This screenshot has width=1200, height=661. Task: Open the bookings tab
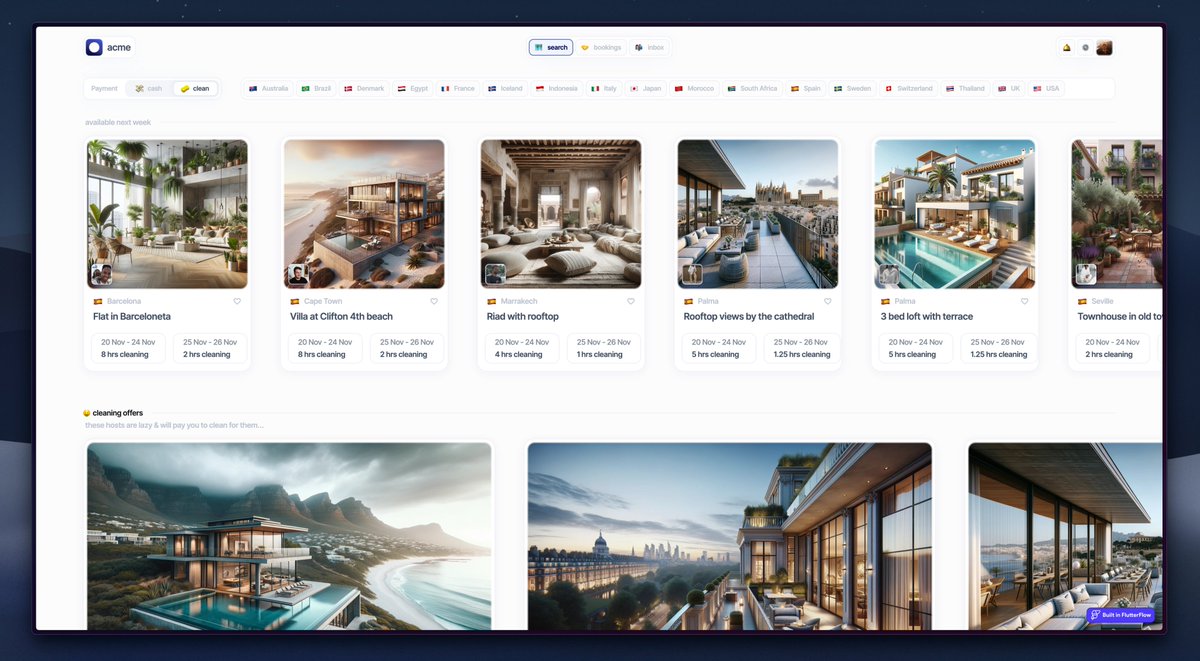[600, 47]
